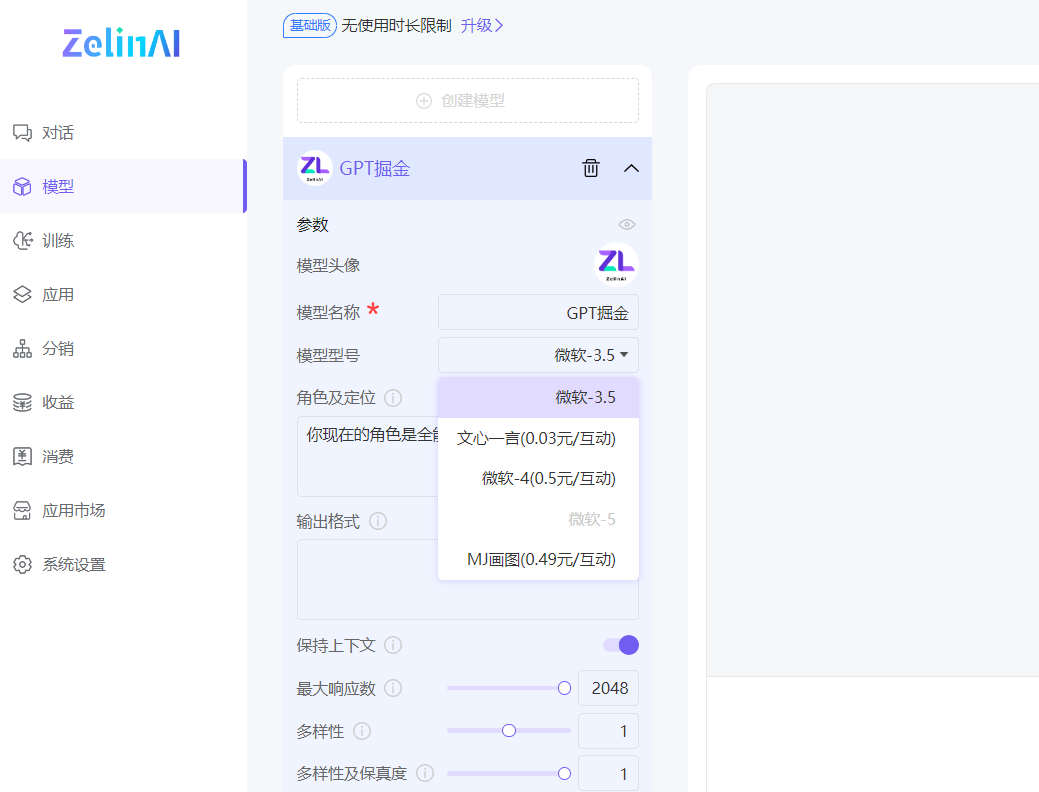Click the info icon beside 最大响应数

(x=393, y=689)
